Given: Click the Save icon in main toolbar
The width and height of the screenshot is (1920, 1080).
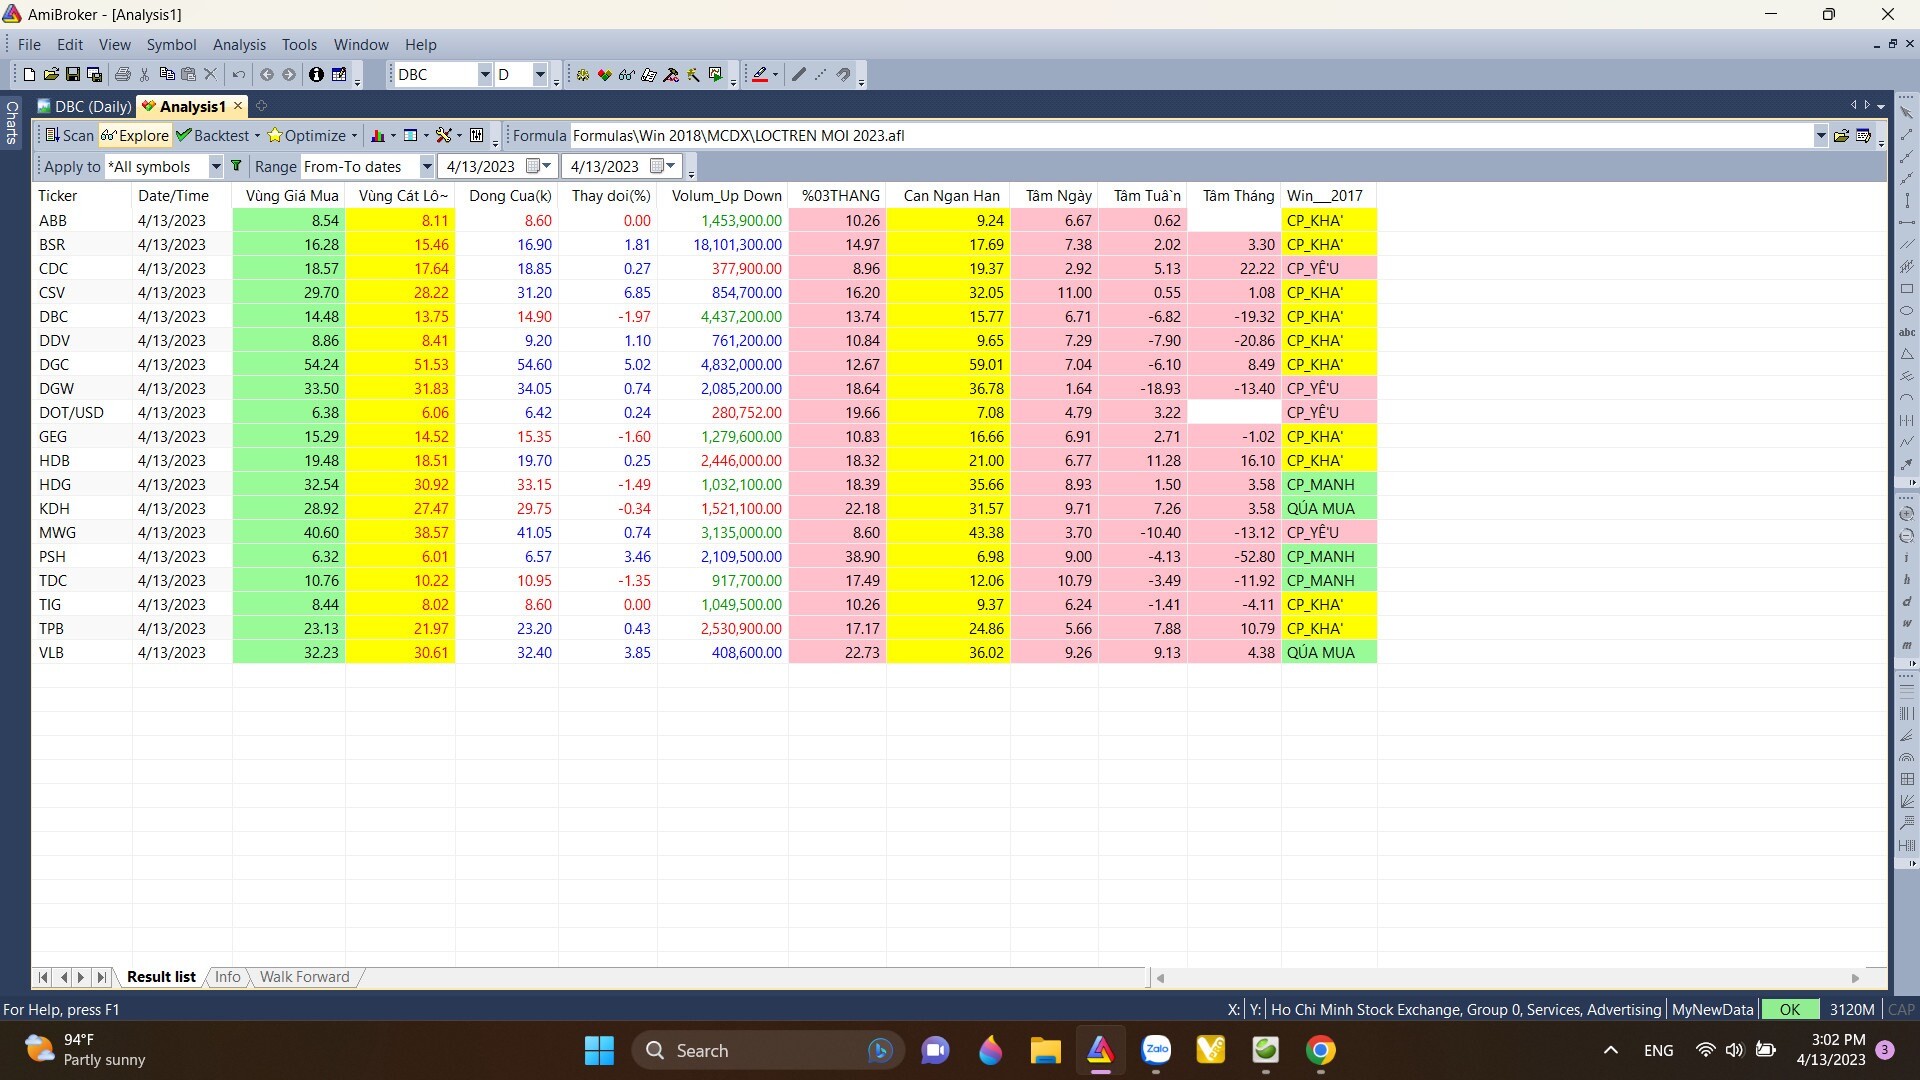Looking at the screenshot, I should click(x=73, y=75).
